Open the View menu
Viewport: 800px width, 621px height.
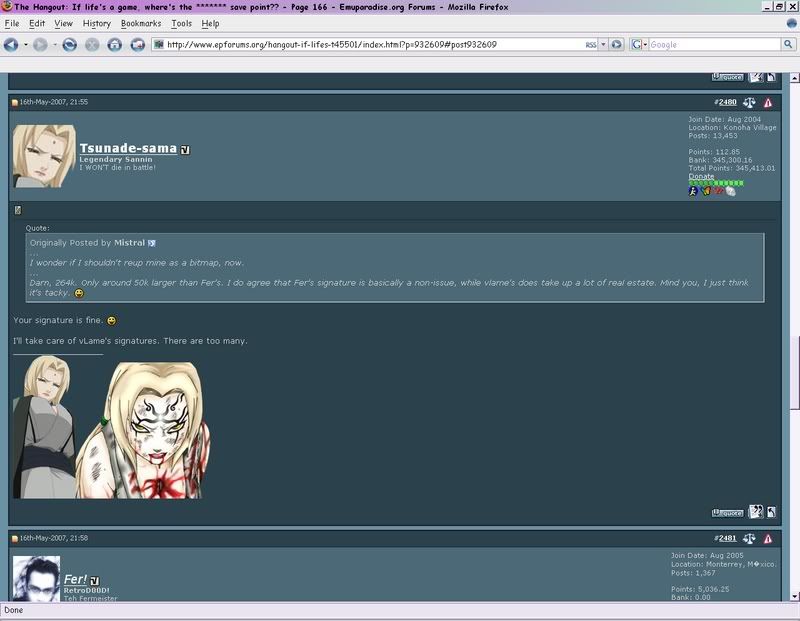point(63,23)
